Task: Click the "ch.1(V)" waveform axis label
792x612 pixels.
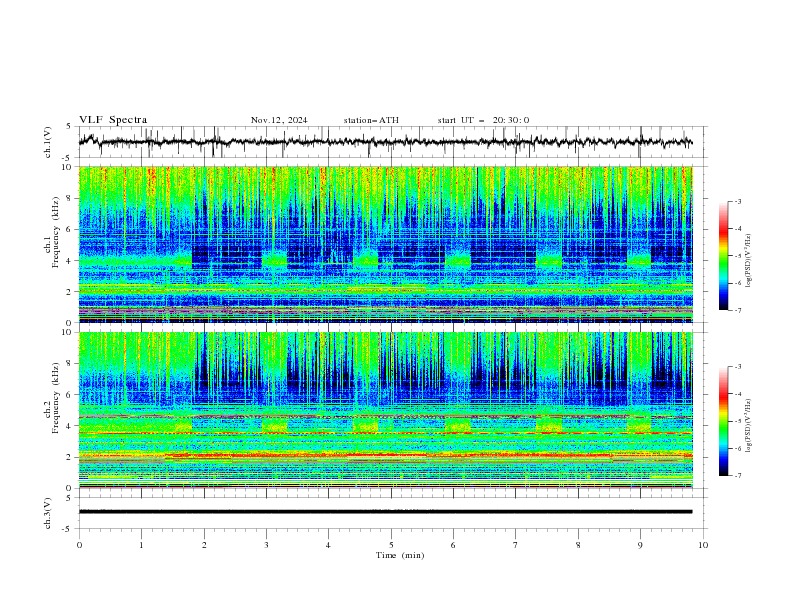Action: pyautogui.click(x=48, y=142)
